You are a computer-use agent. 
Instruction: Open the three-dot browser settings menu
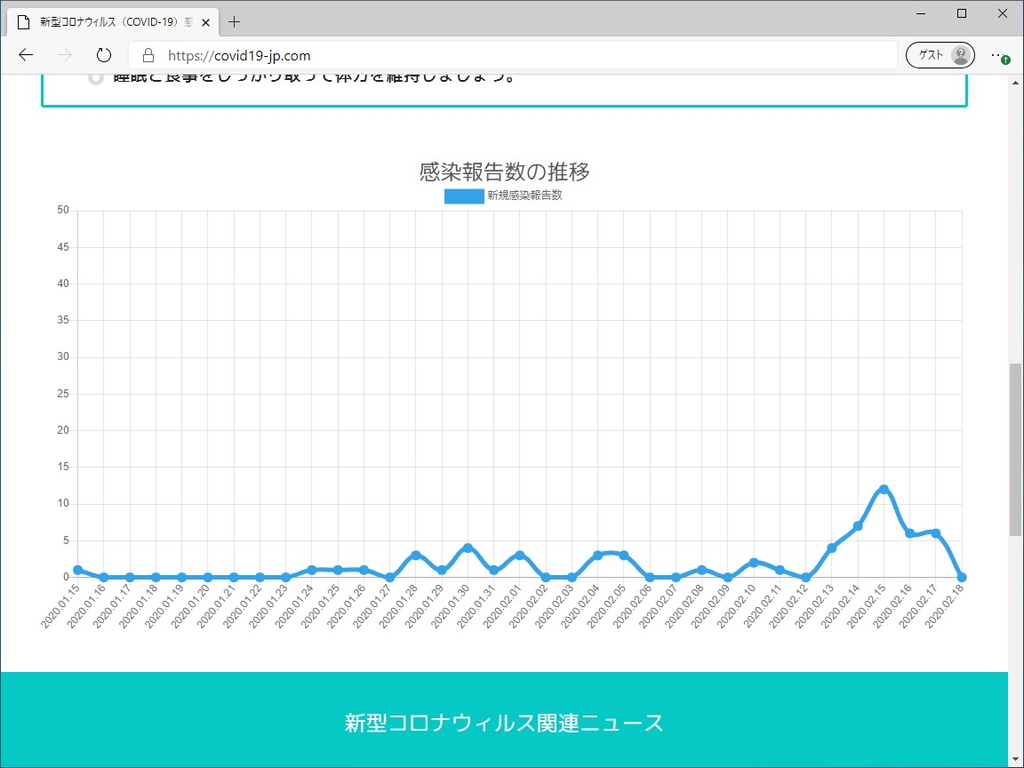point(997,56)
